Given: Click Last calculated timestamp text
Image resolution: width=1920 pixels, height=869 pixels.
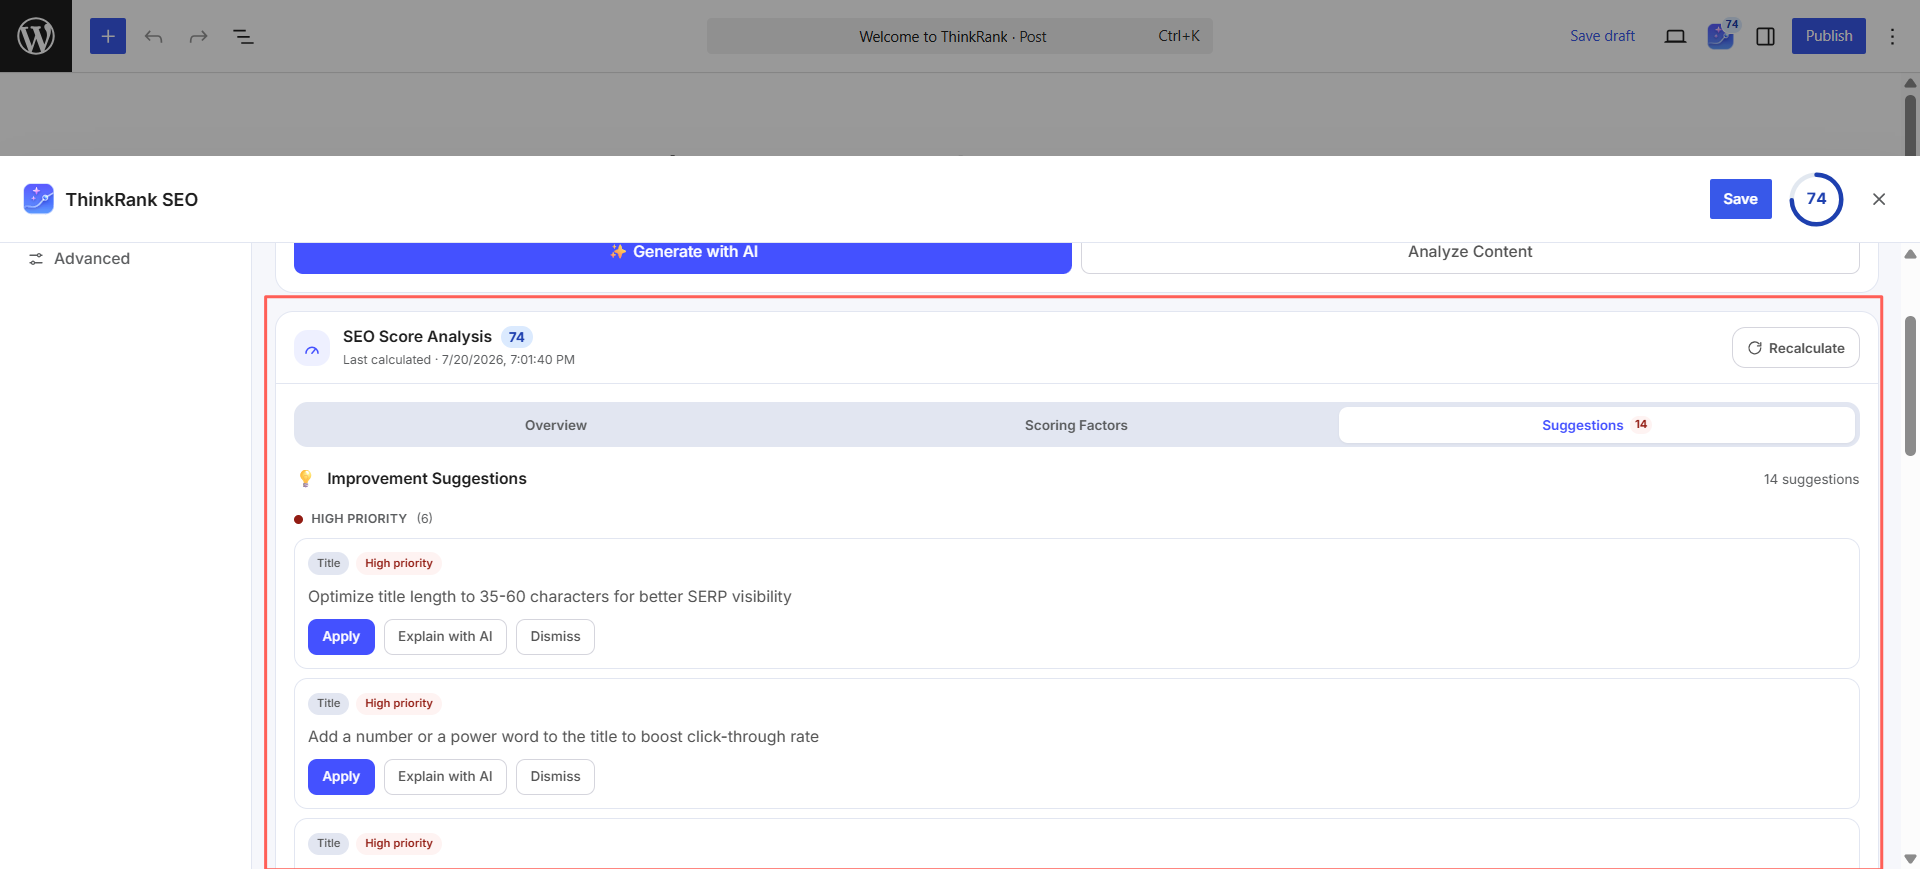Looking at the screenshot, I should pyautogui.click(x=459, y=360).
